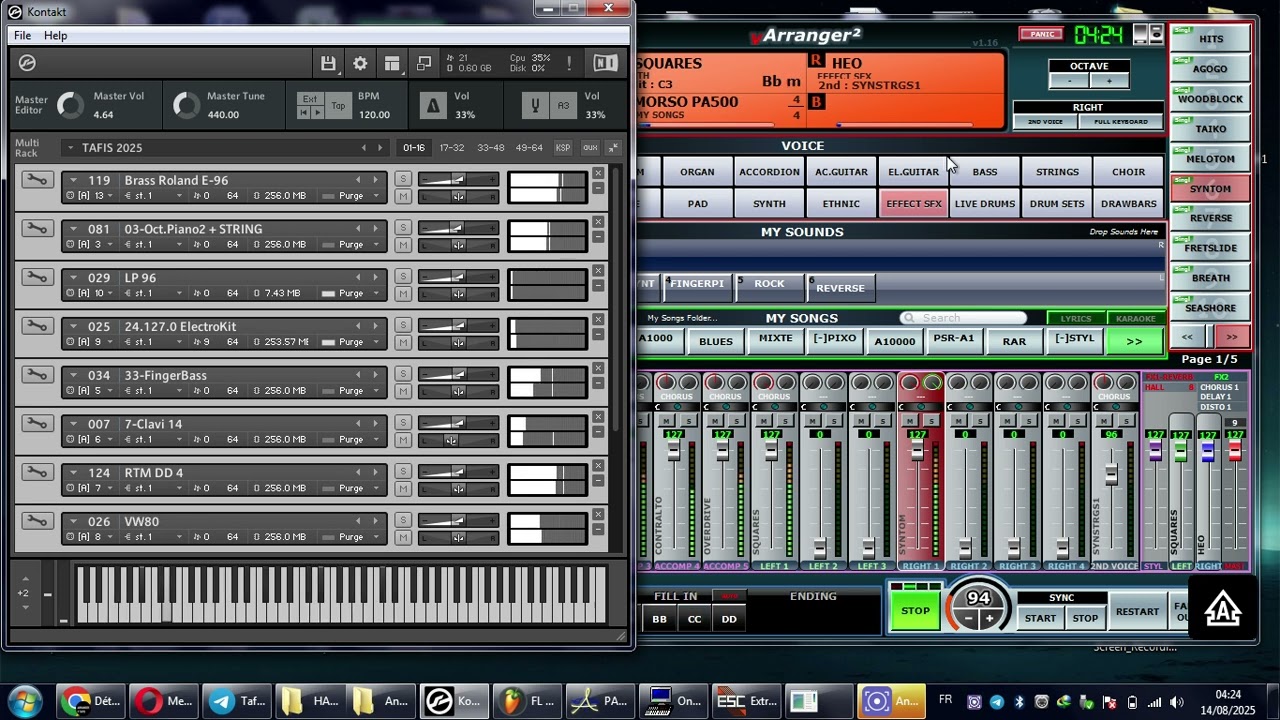Toggle FULL KEYBOARD mode

pos(1121,122)
